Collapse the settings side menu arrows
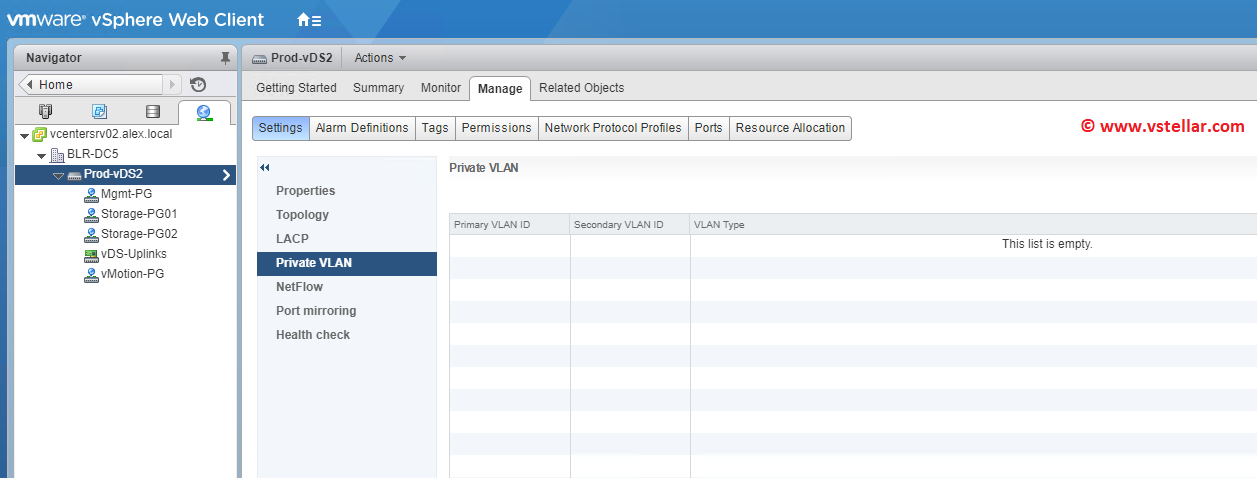Image resolution: width=1257 pixels, height=478 pixels. coord(265,167)
